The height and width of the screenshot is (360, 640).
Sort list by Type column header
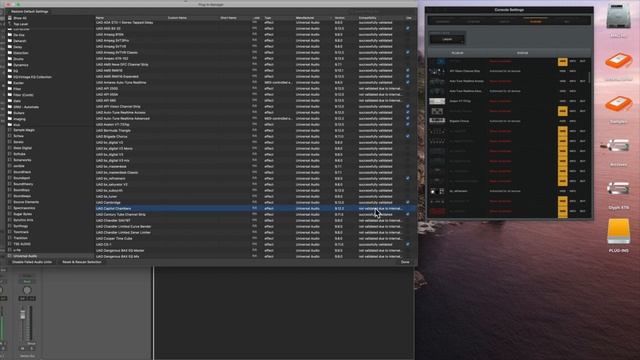[268, 18]
